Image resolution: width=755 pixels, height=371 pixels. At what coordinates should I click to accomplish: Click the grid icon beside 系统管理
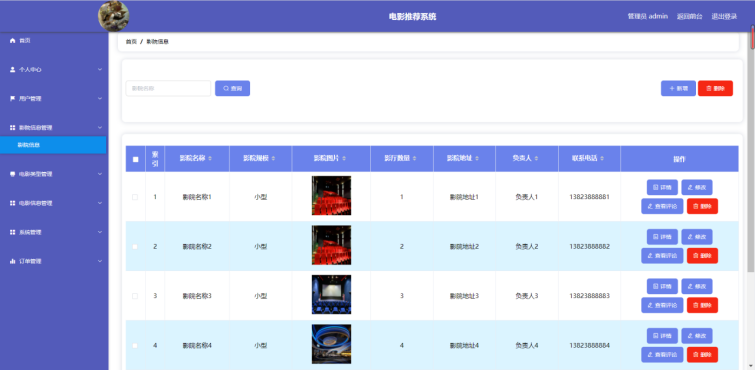point(13,232)
